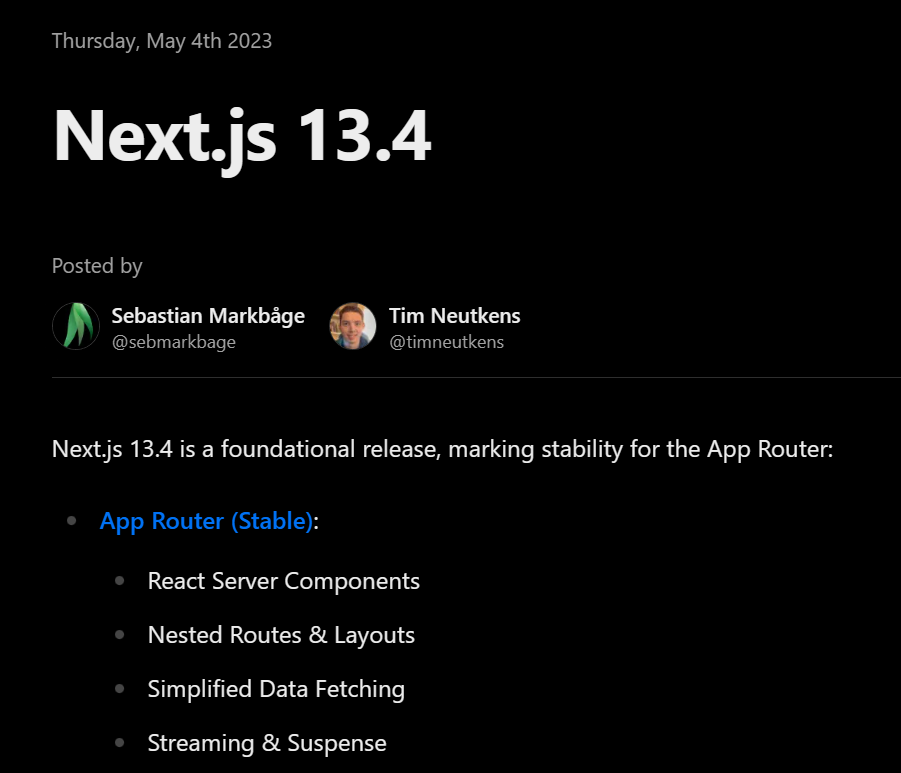
Task: Select the React Server Components list item
Action: [283, 581]
